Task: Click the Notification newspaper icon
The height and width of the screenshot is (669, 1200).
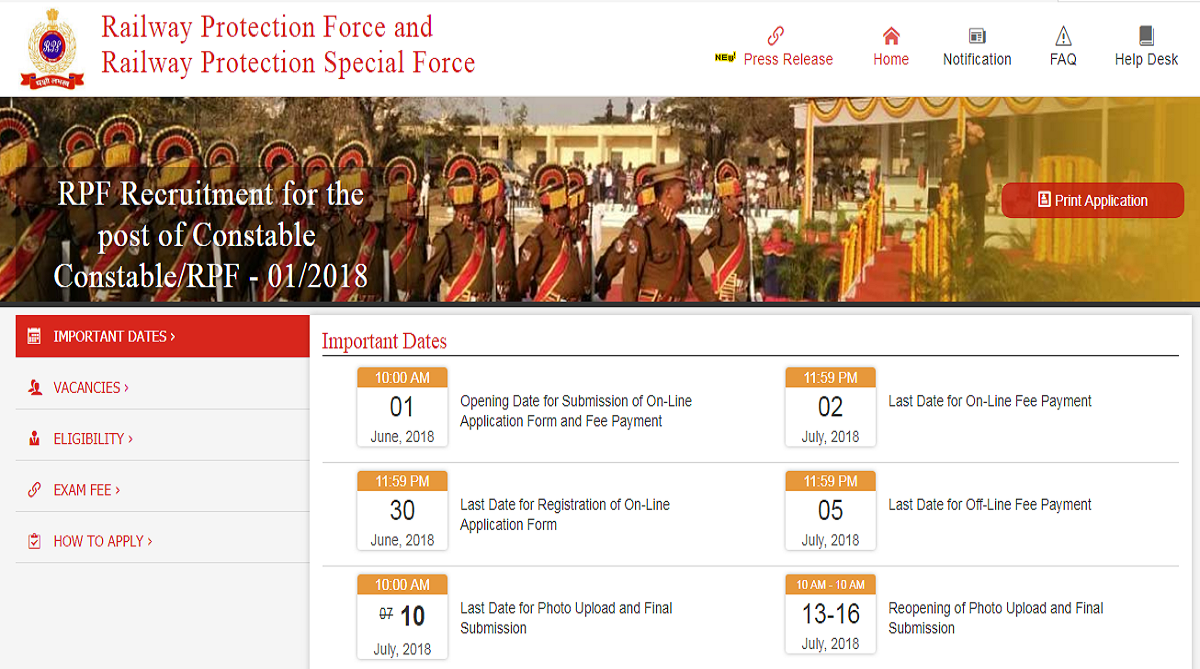Action: tap(977, 36)
